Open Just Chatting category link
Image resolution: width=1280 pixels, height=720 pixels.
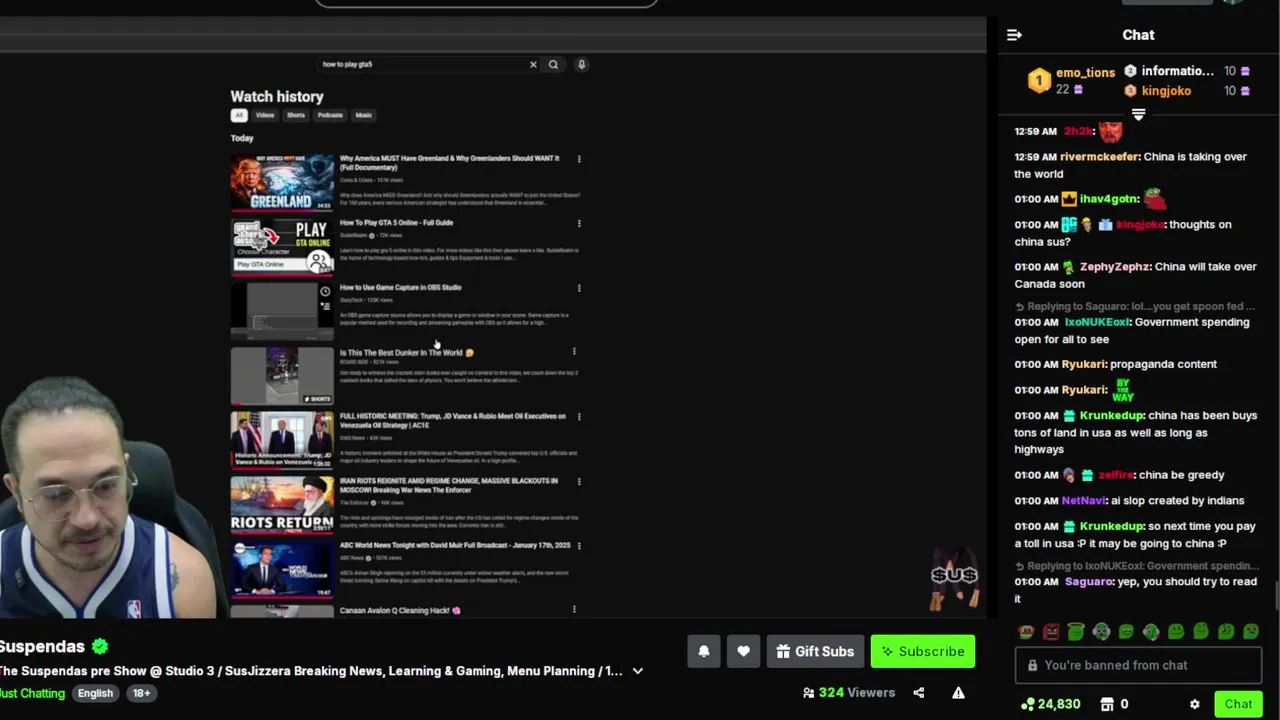point(32,693)
